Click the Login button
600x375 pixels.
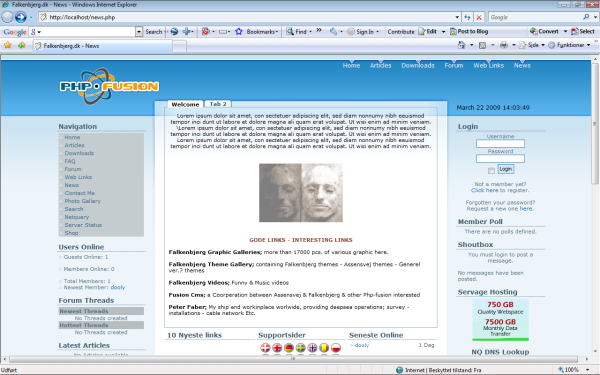505,169
